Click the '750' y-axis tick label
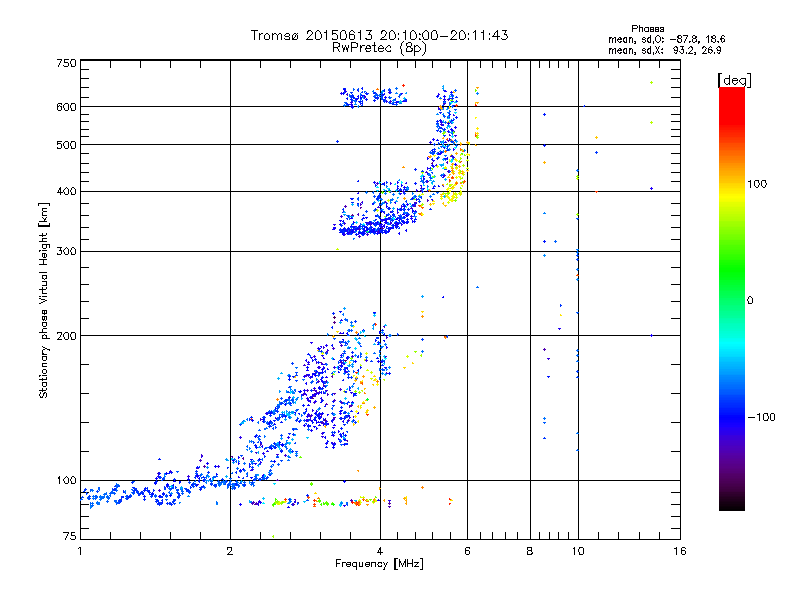Screen dimensions: 800x600 coord(66,63)
